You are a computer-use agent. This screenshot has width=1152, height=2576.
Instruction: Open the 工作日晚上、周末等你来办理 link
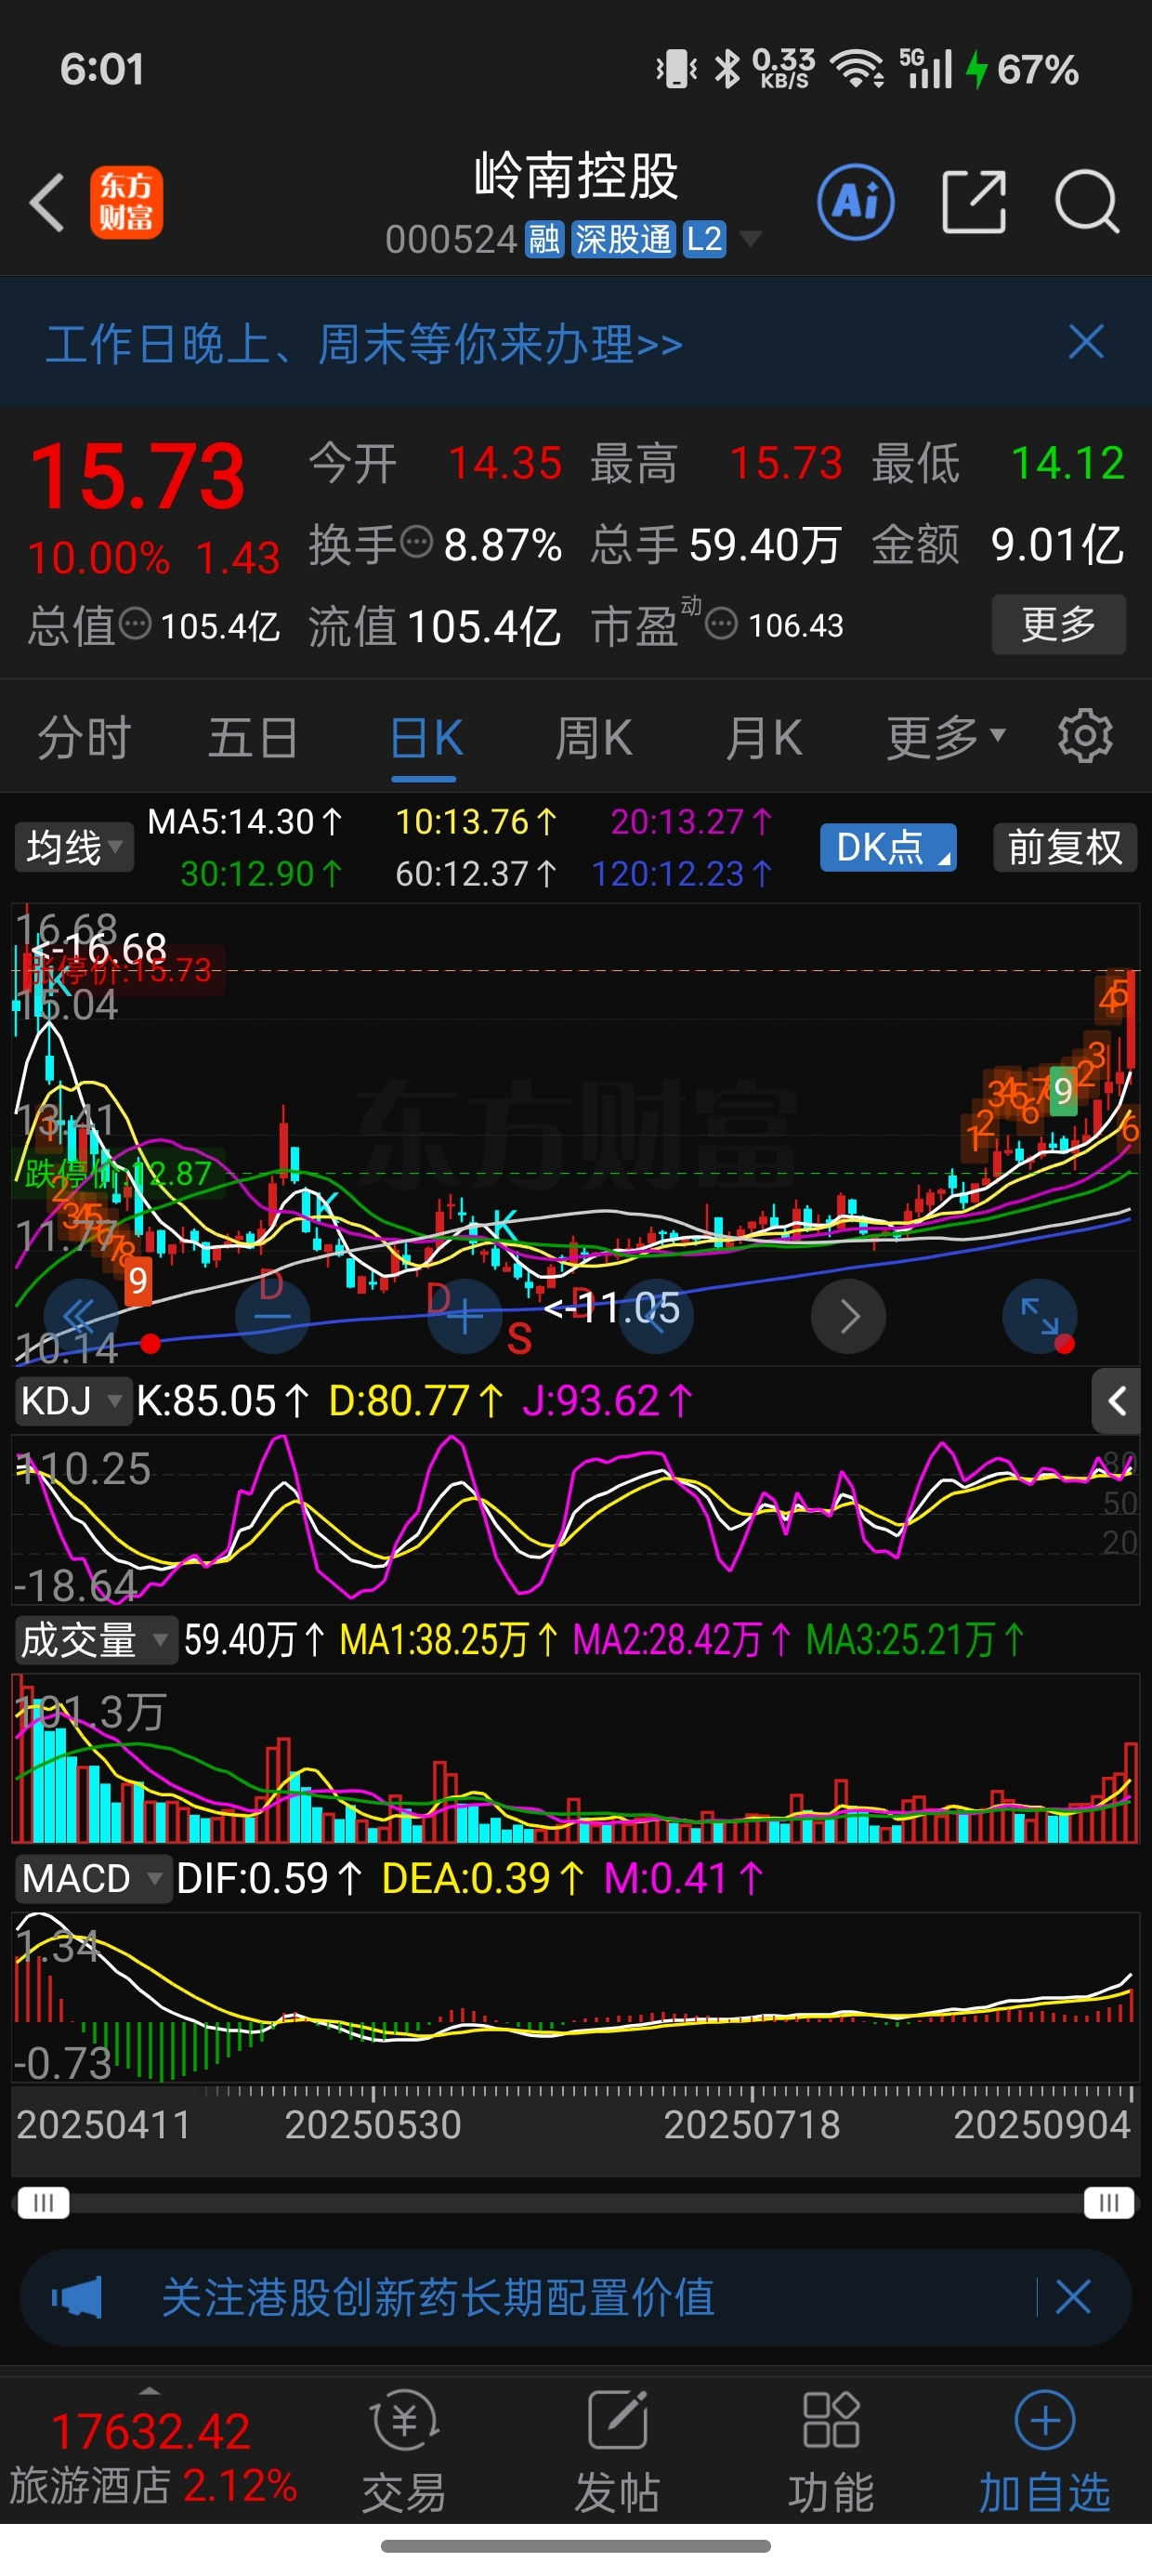click(x=364, y=344)
